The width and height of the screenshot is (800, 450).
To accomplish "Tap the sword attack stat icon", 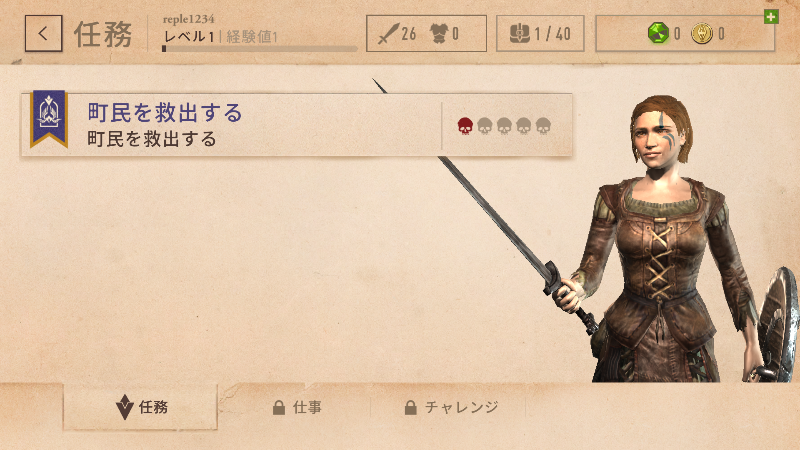I will point(388,34).
